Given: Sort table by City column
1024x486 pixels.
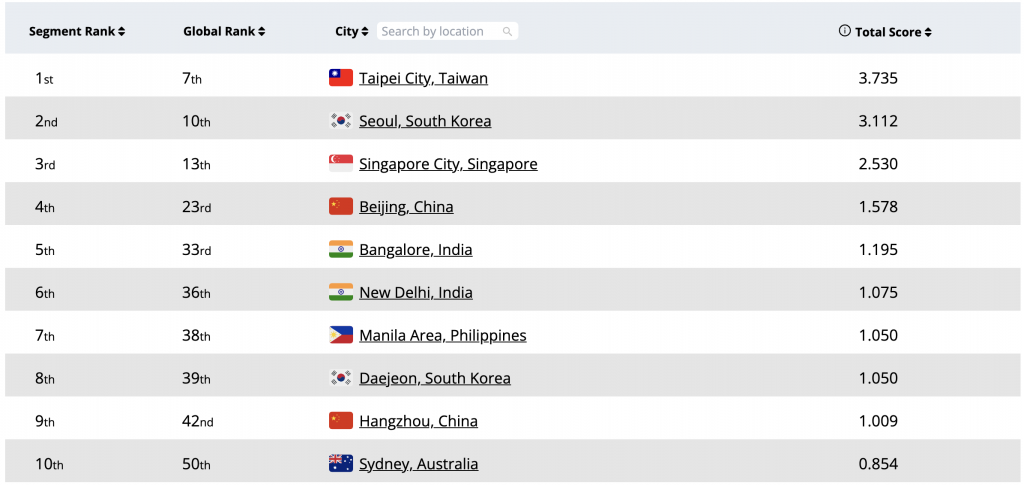Looking at the screenshot, I should pos(351,32).
